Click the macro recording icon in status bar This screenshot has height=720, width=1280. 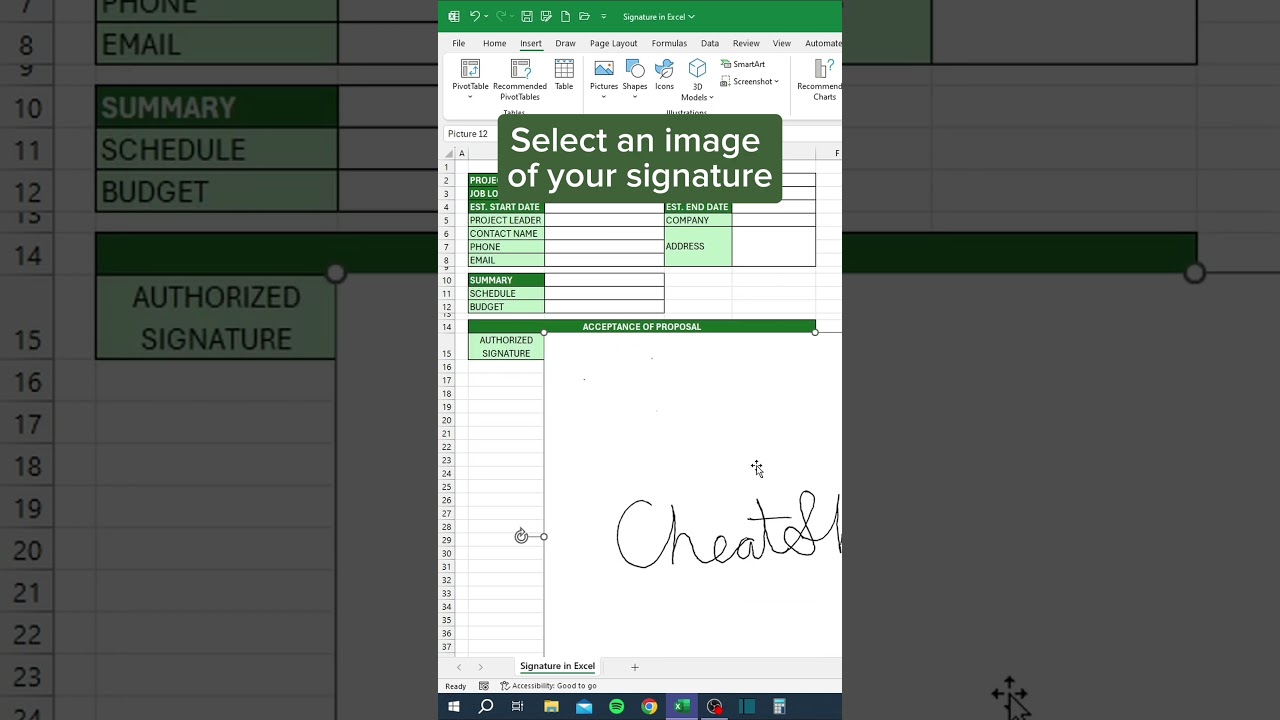[484, 686]
